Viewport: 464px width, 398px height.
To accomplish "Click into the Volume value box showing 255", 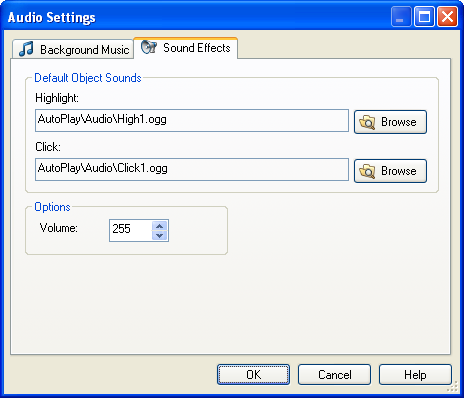I will [130, 230].
